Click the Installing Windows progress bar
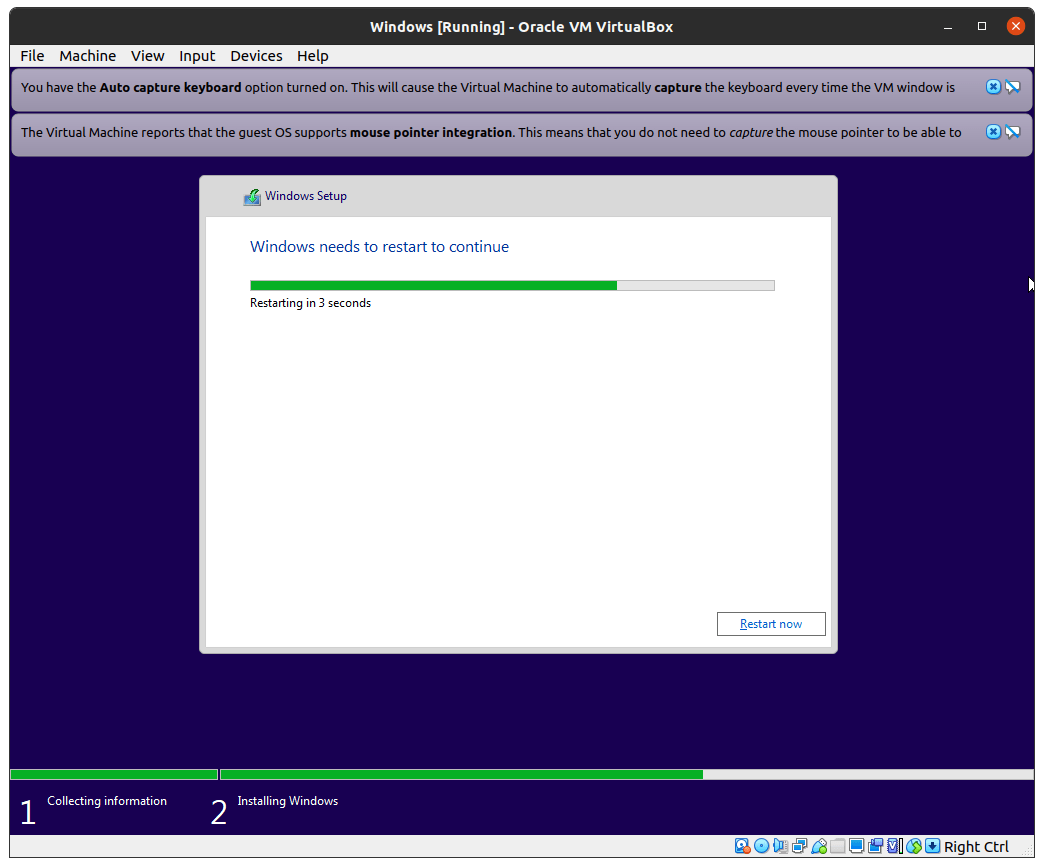 [627, 774]
